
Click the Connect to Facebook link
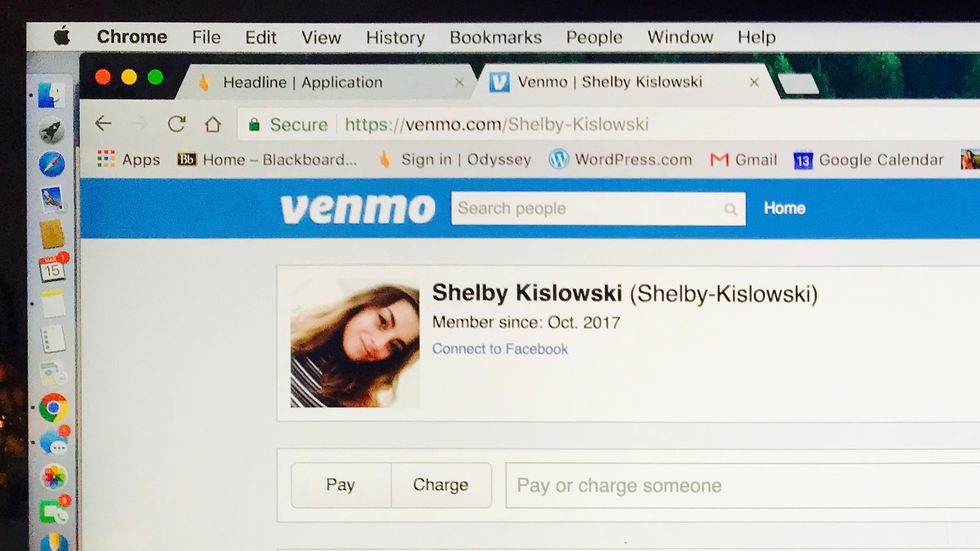point(500,349)
